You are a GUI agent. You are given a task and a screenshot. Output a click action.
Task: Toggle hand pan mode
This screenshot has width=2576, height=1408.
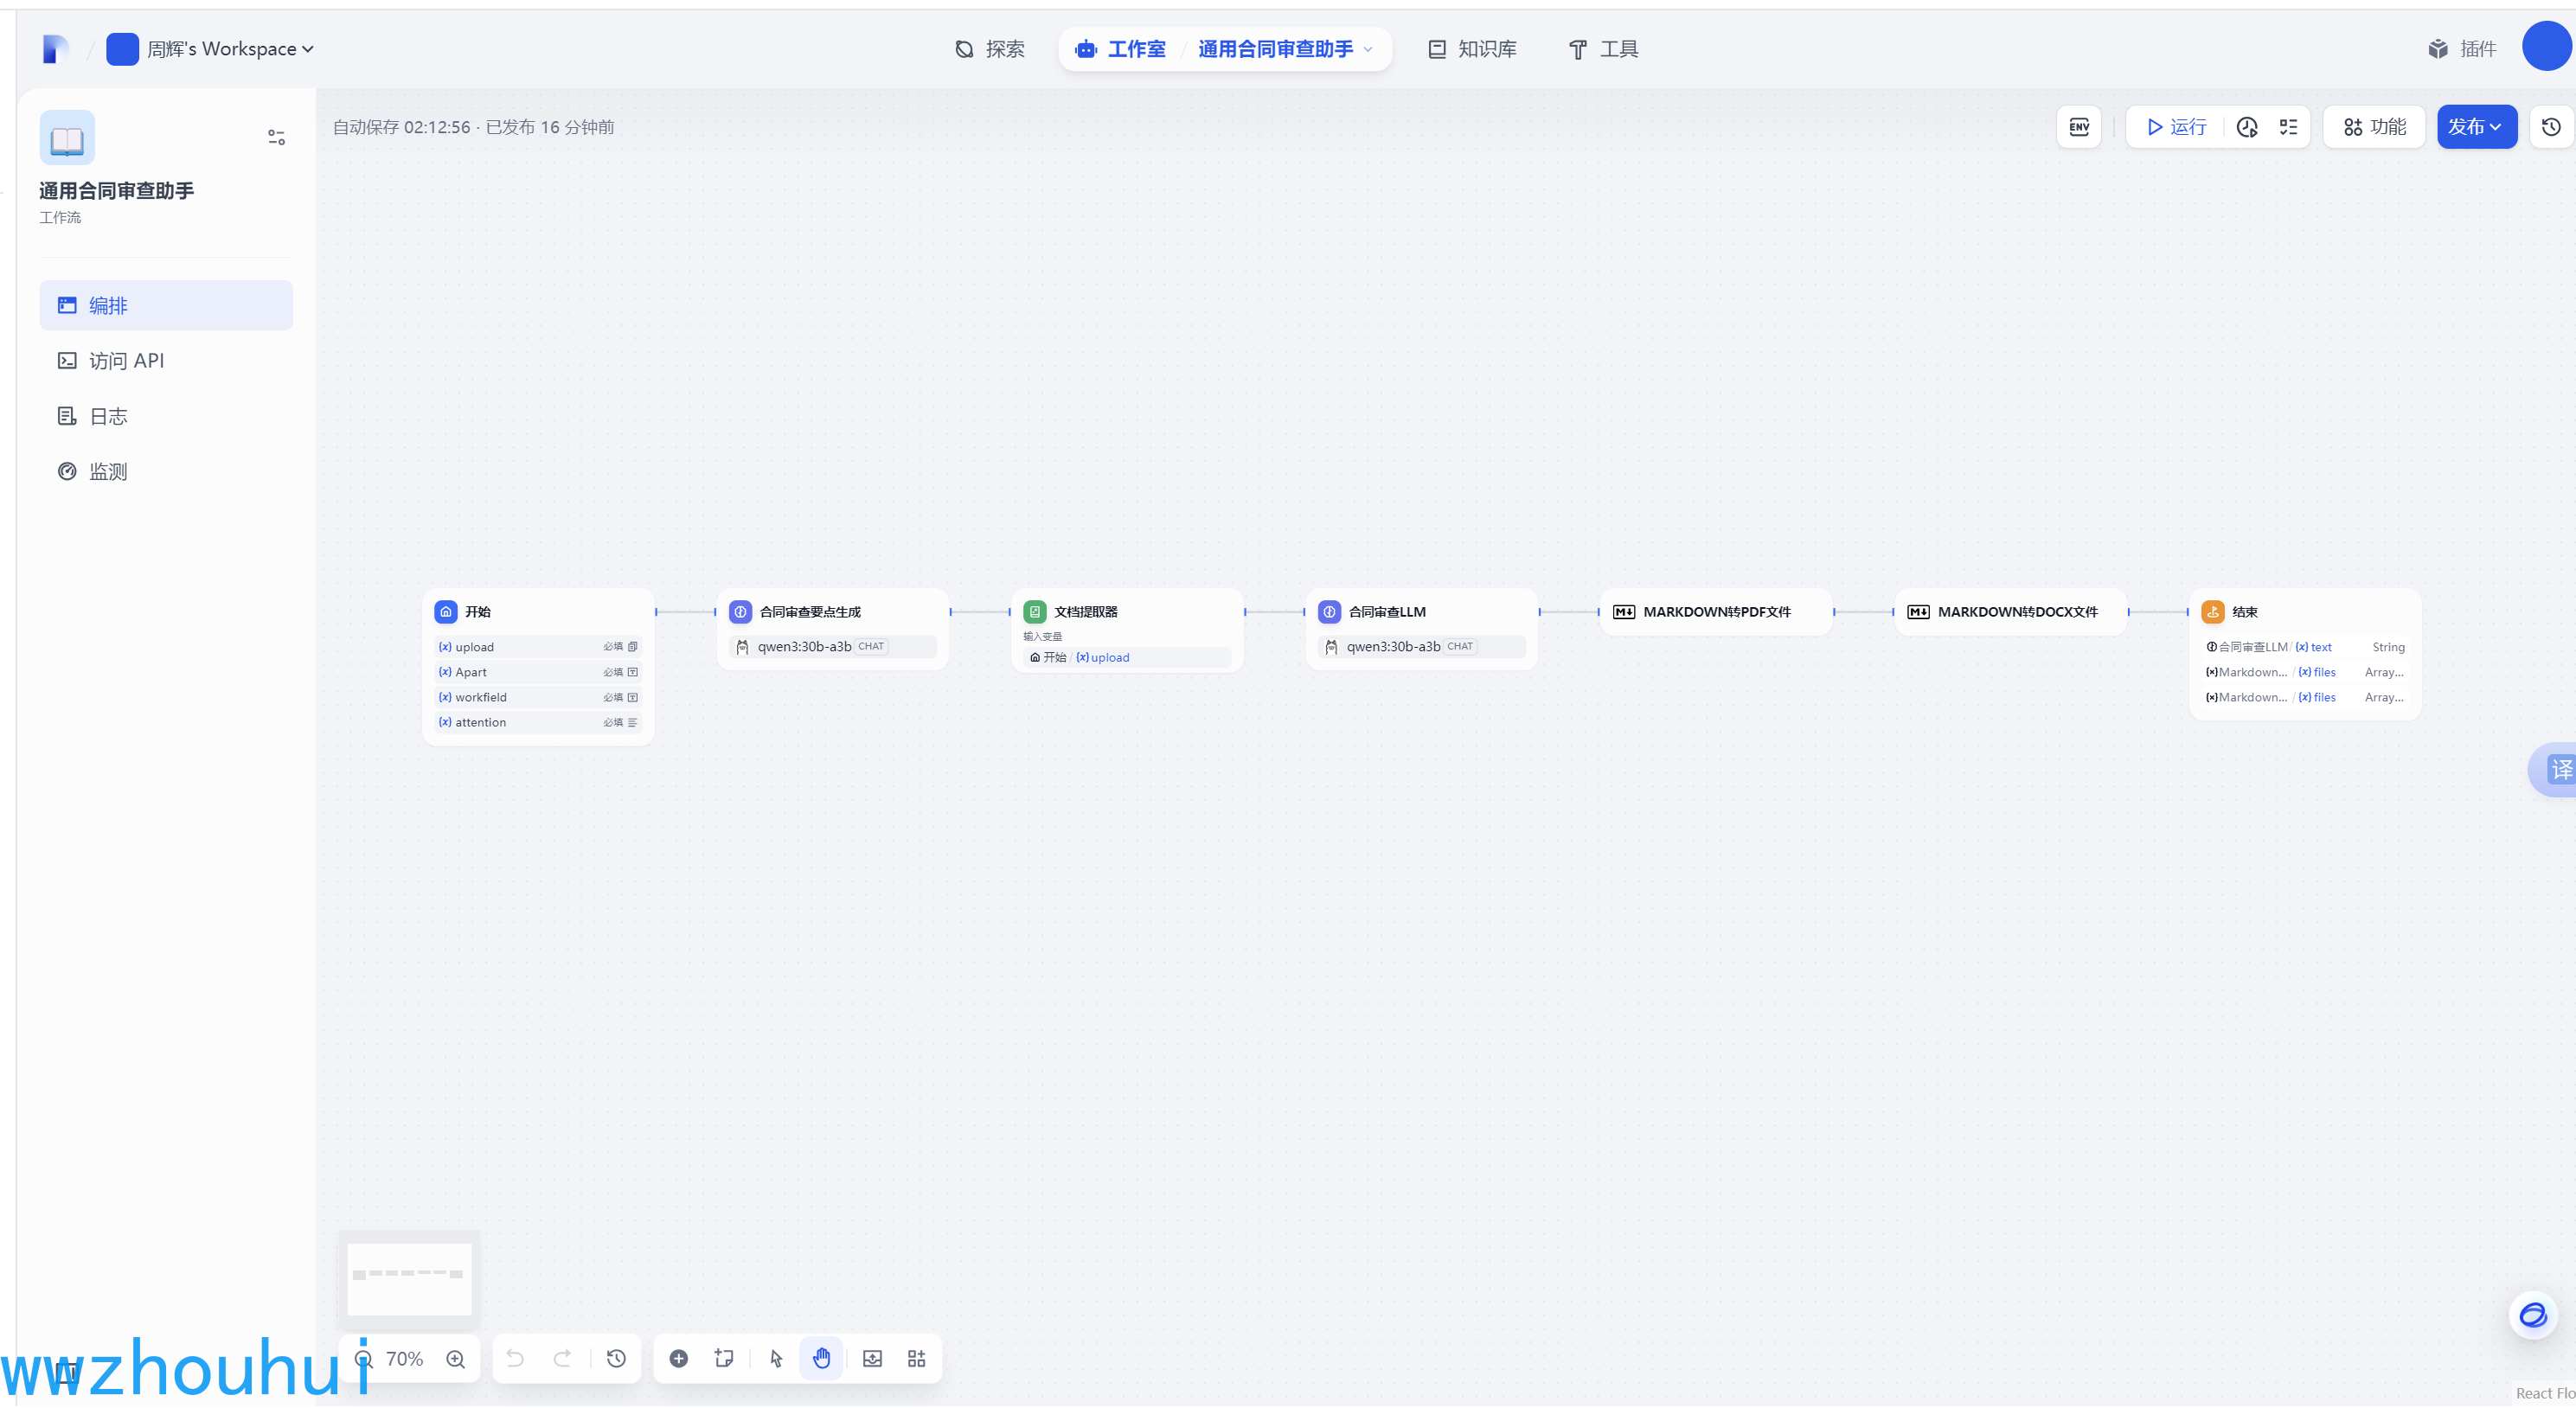click(x=821, y=1358)
